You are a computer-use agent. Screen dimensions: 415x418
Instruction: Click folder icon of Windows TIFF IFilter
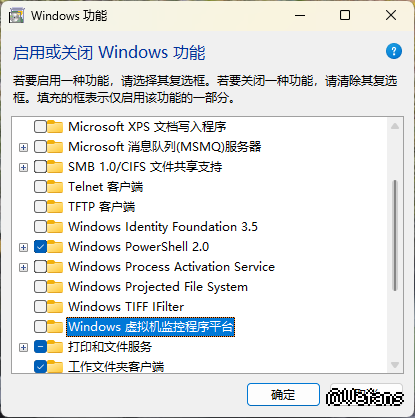[55, 307]
